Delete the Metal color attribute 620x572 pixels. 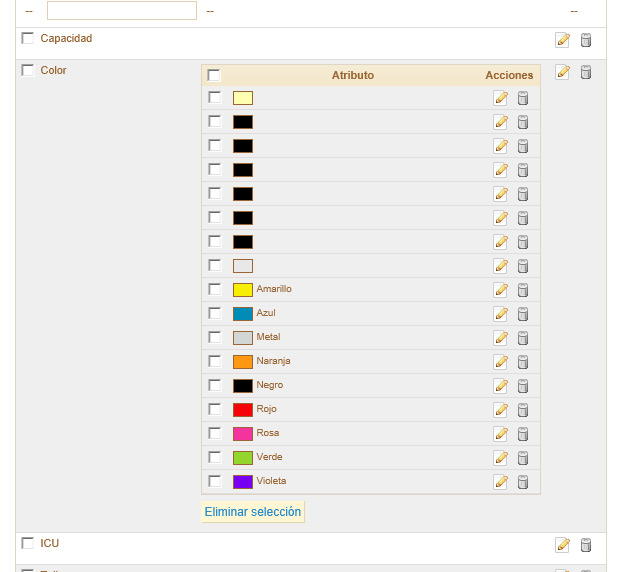[x=523, y=338]
